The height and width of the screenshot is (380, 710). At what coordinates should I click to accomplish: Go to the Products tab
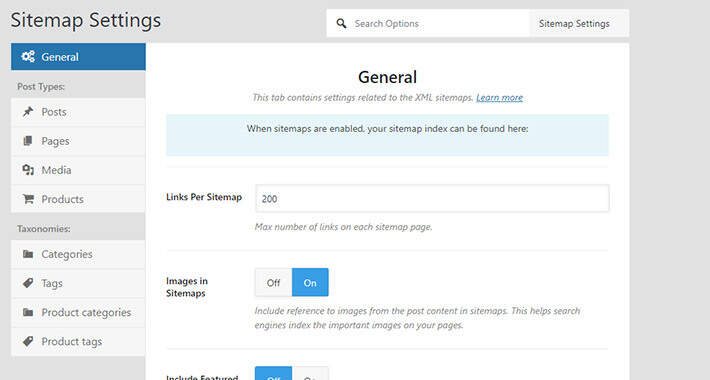tap(78, 199)
